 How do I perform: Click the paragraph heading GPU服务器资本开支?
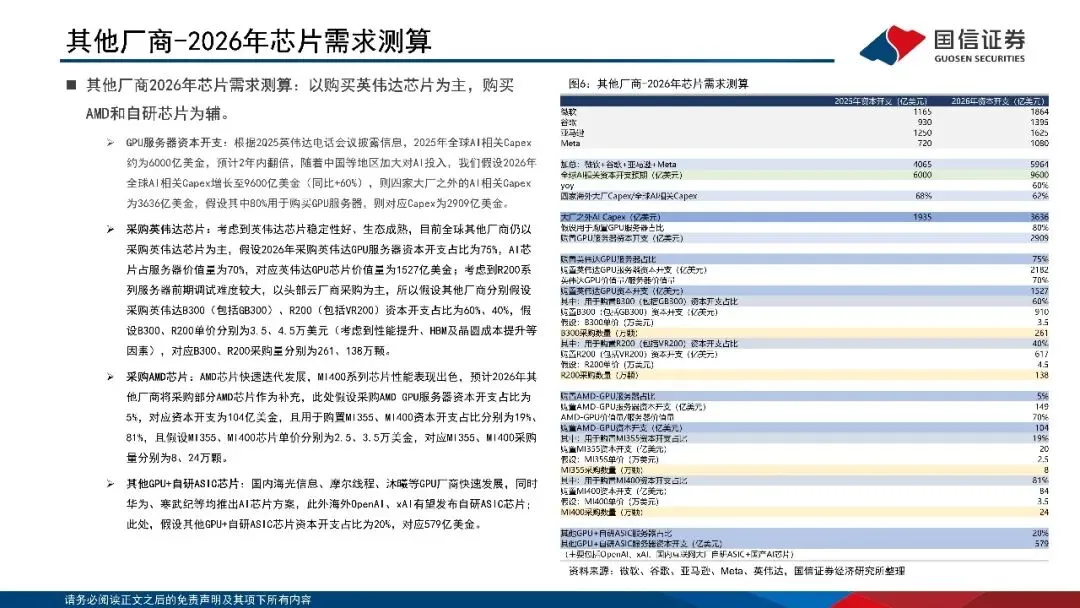coord(175,143)
